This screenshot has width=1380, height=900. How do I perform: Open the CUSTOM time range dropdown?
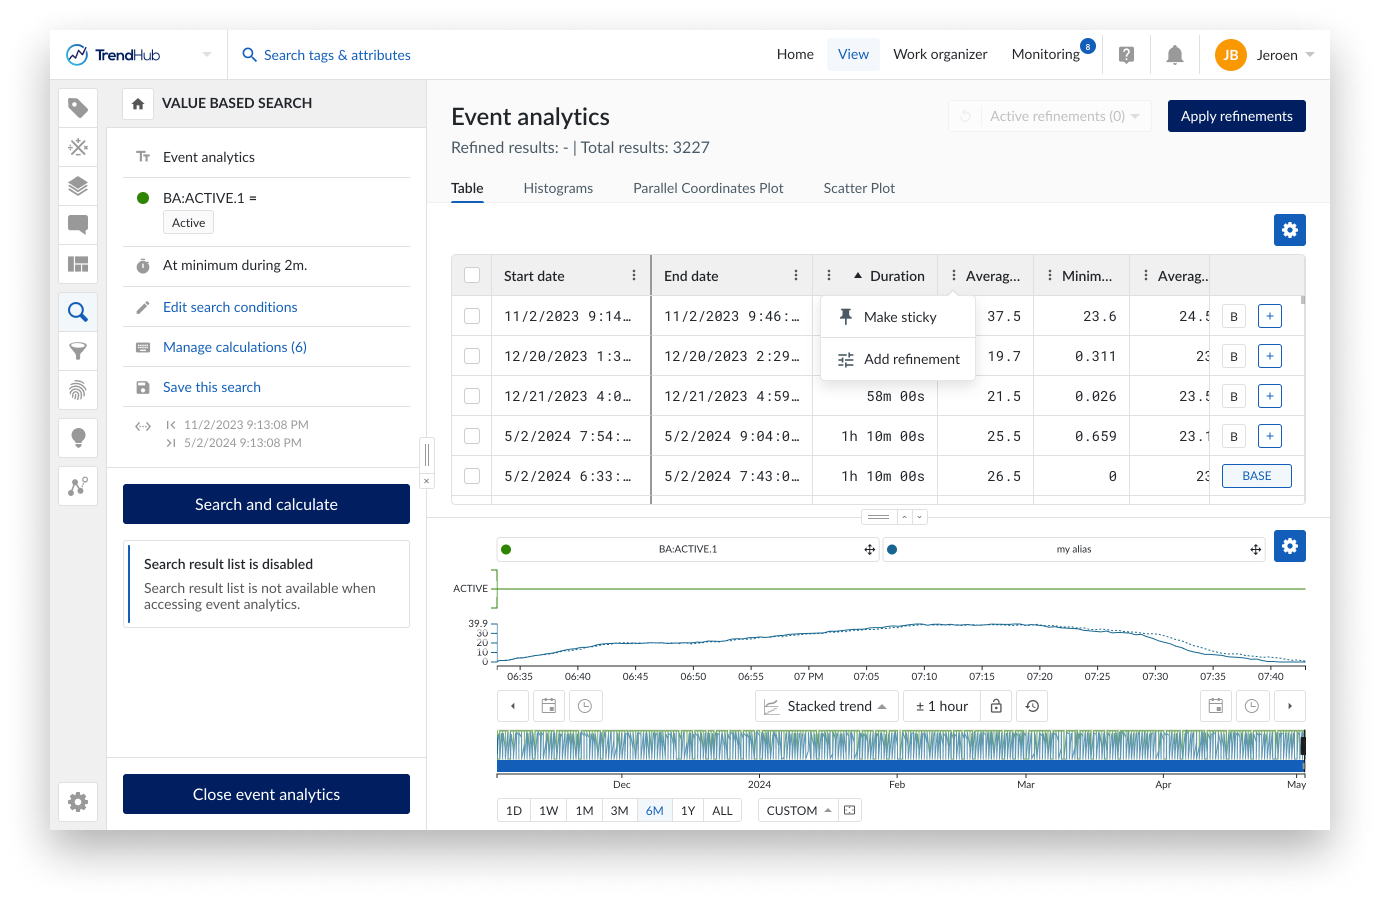pyautogui.click(x=798, y=810)
